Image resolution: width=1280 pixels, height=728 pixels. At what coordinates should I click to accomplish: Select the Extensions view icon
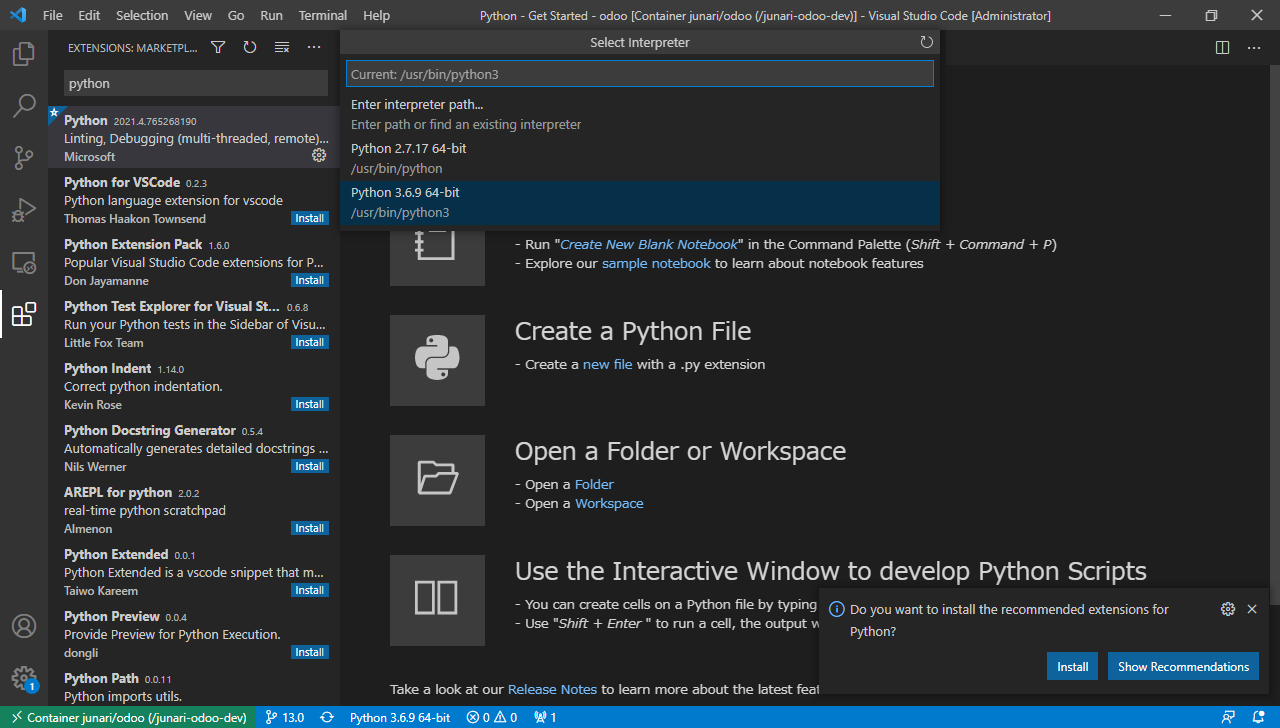24,314
